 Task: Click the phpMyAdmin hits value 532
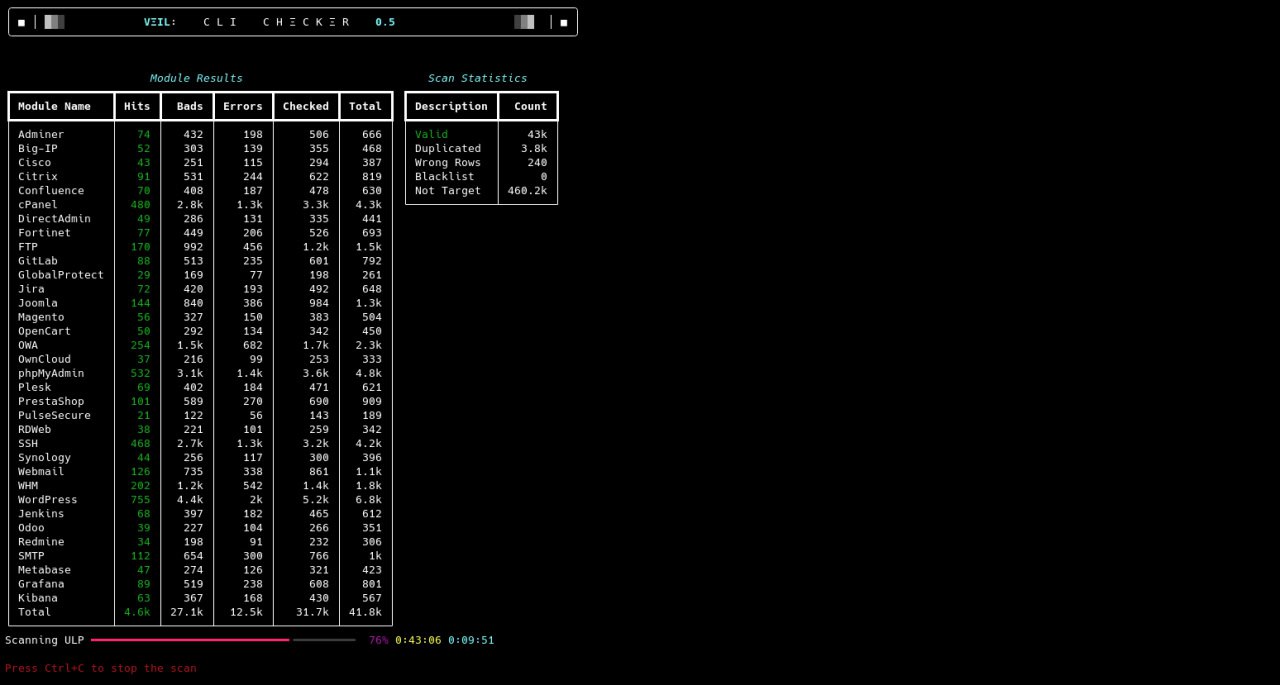(140, 372)
